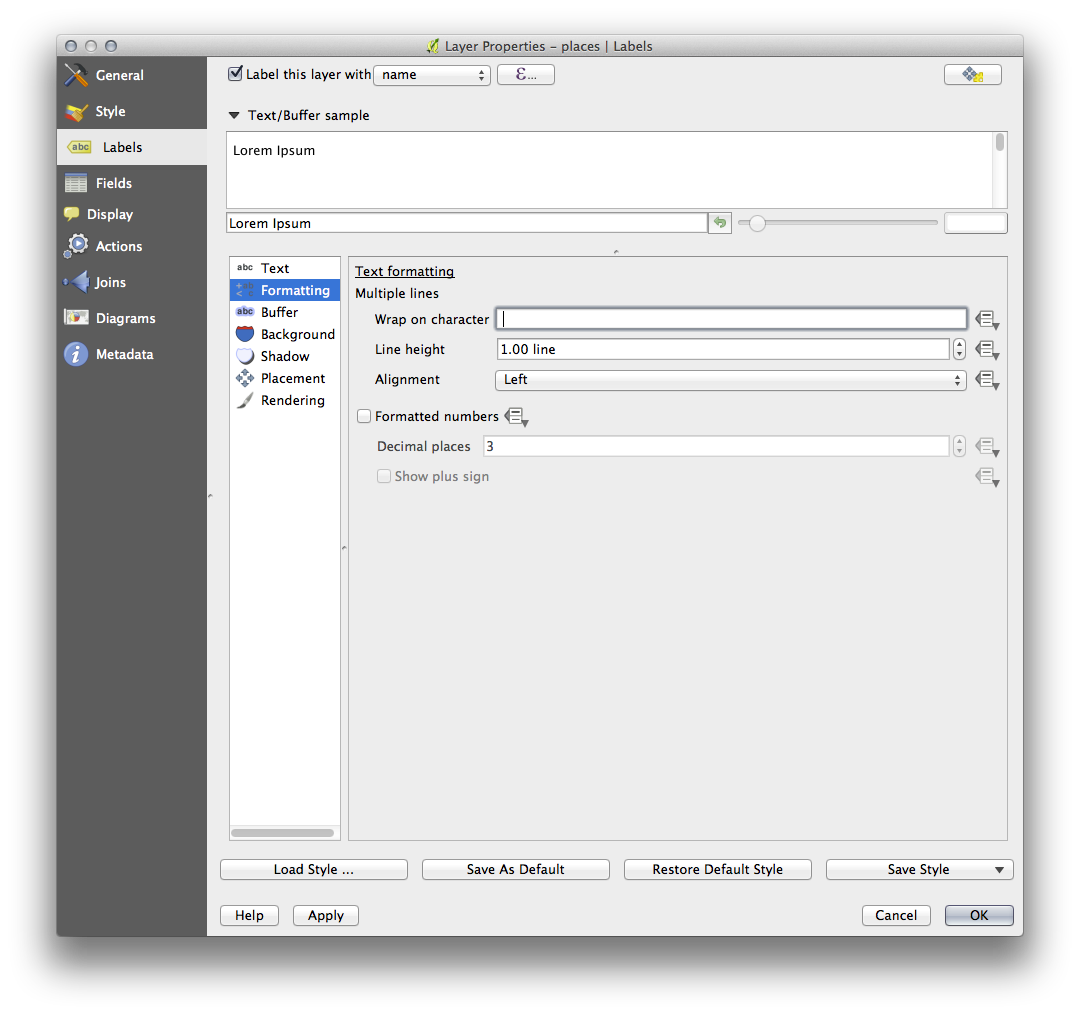The image size is (1080, 1015).
Task: Click the Restore Default Style button
Action: point(717,870)
